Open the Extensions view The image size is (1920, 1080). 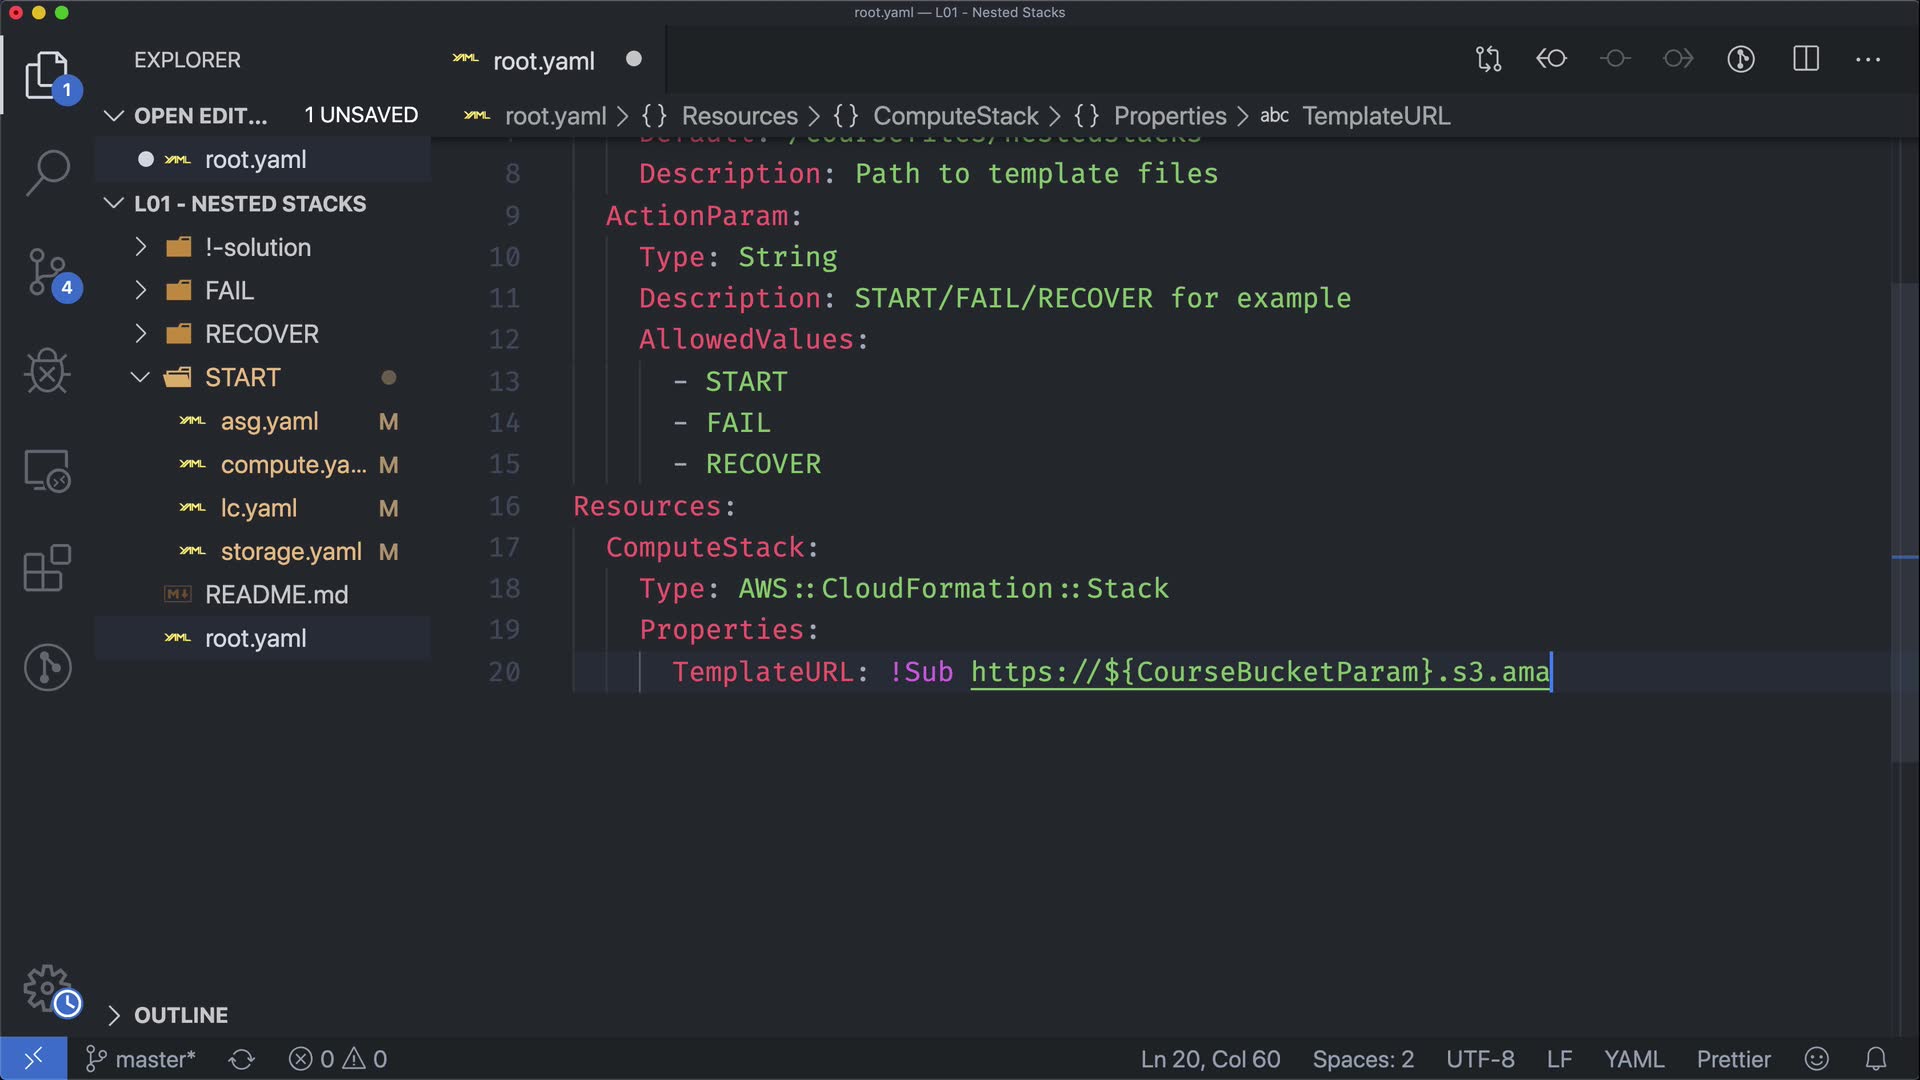pyautogui.click(x=47, y=569)
